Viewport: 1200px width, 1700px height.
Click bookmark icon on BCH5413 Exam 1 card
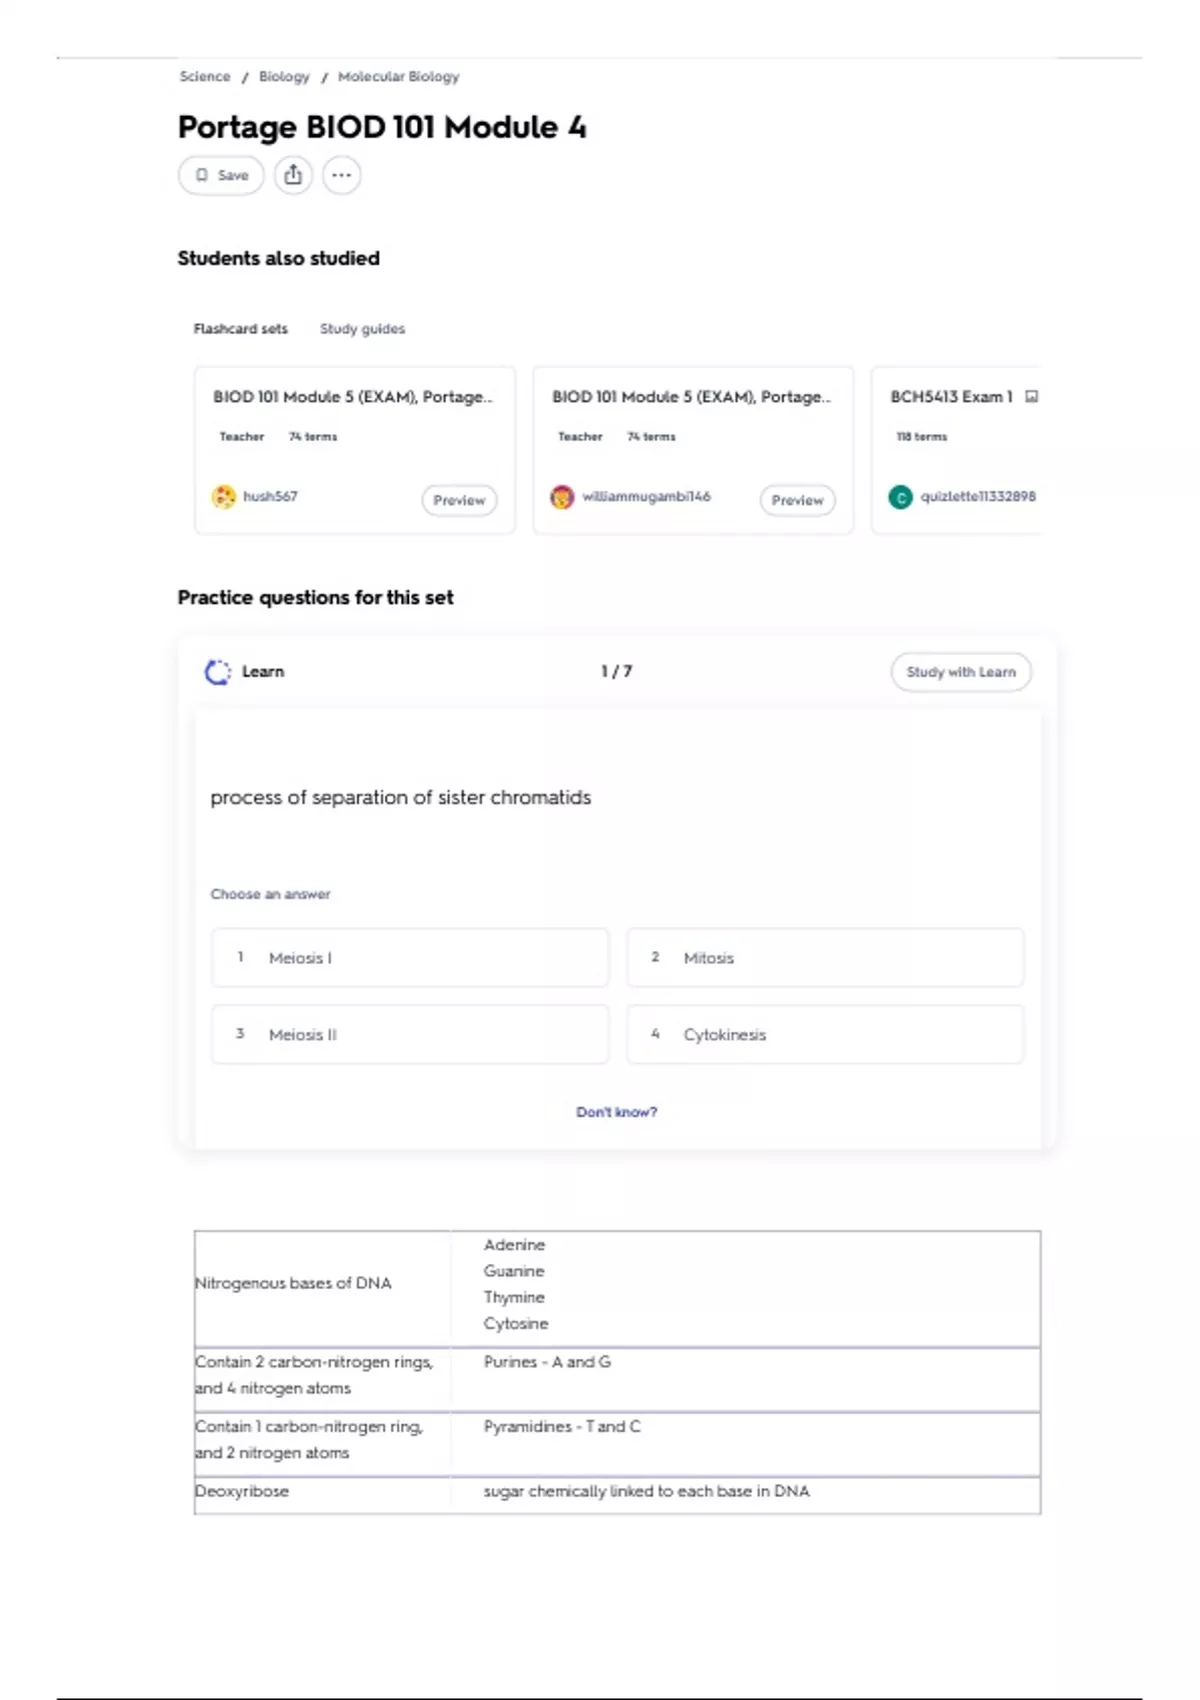tap(1032, 397)
